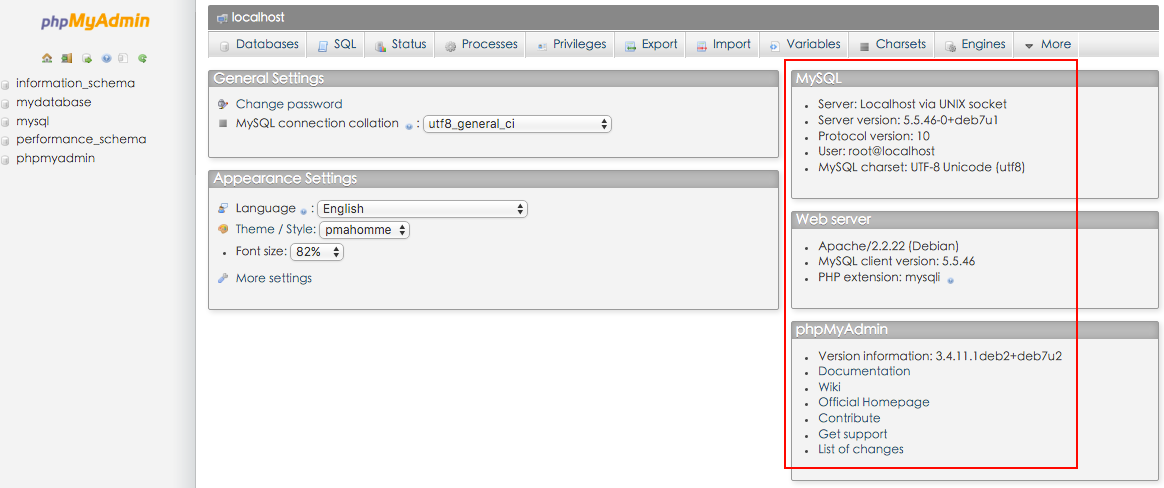Click the Change password link

[x=289, y=104]
